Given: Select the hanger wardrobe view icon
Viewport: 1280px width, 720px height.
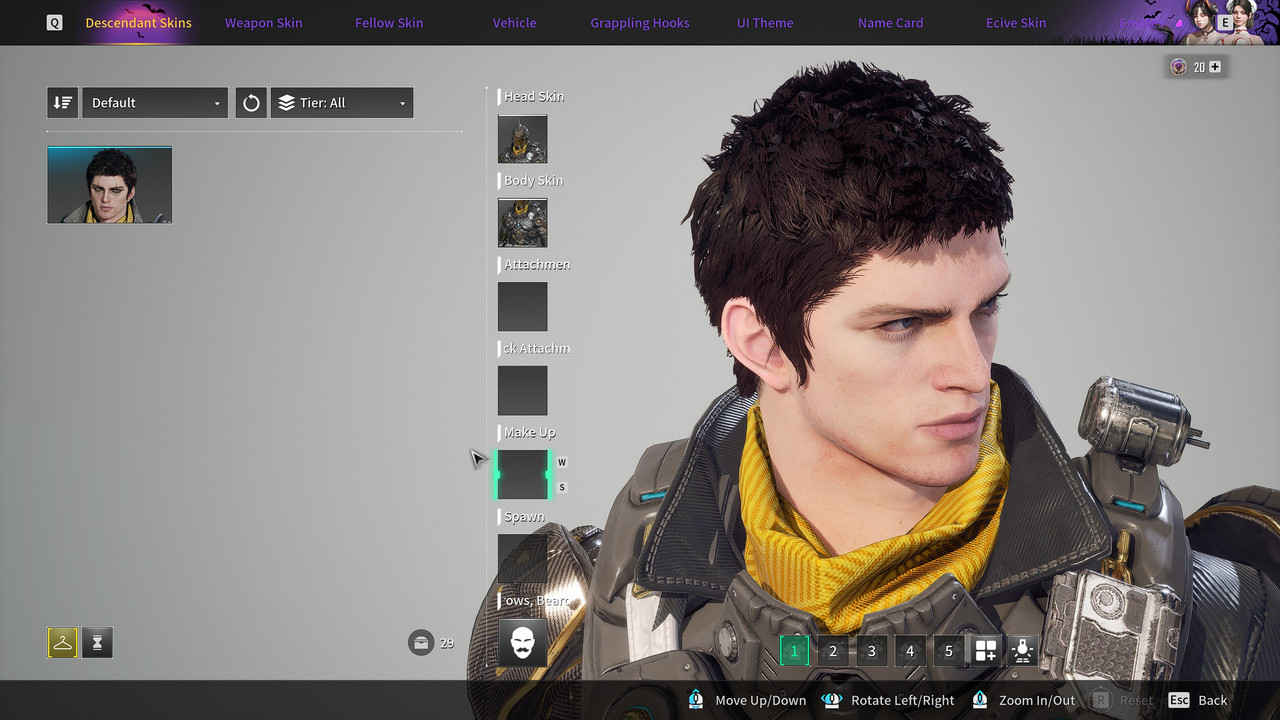Looking at the screenshot, I should (x=62, y=643).
